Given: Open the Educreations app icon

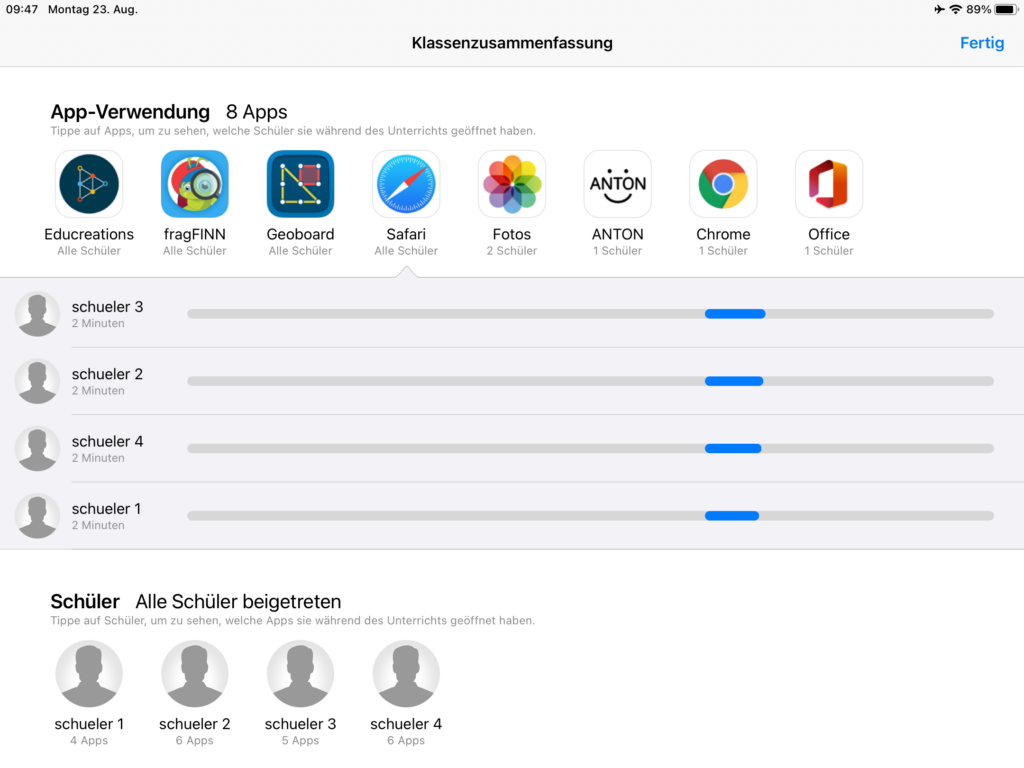Looking at the screenshot, I should click(x=89, y=185).
